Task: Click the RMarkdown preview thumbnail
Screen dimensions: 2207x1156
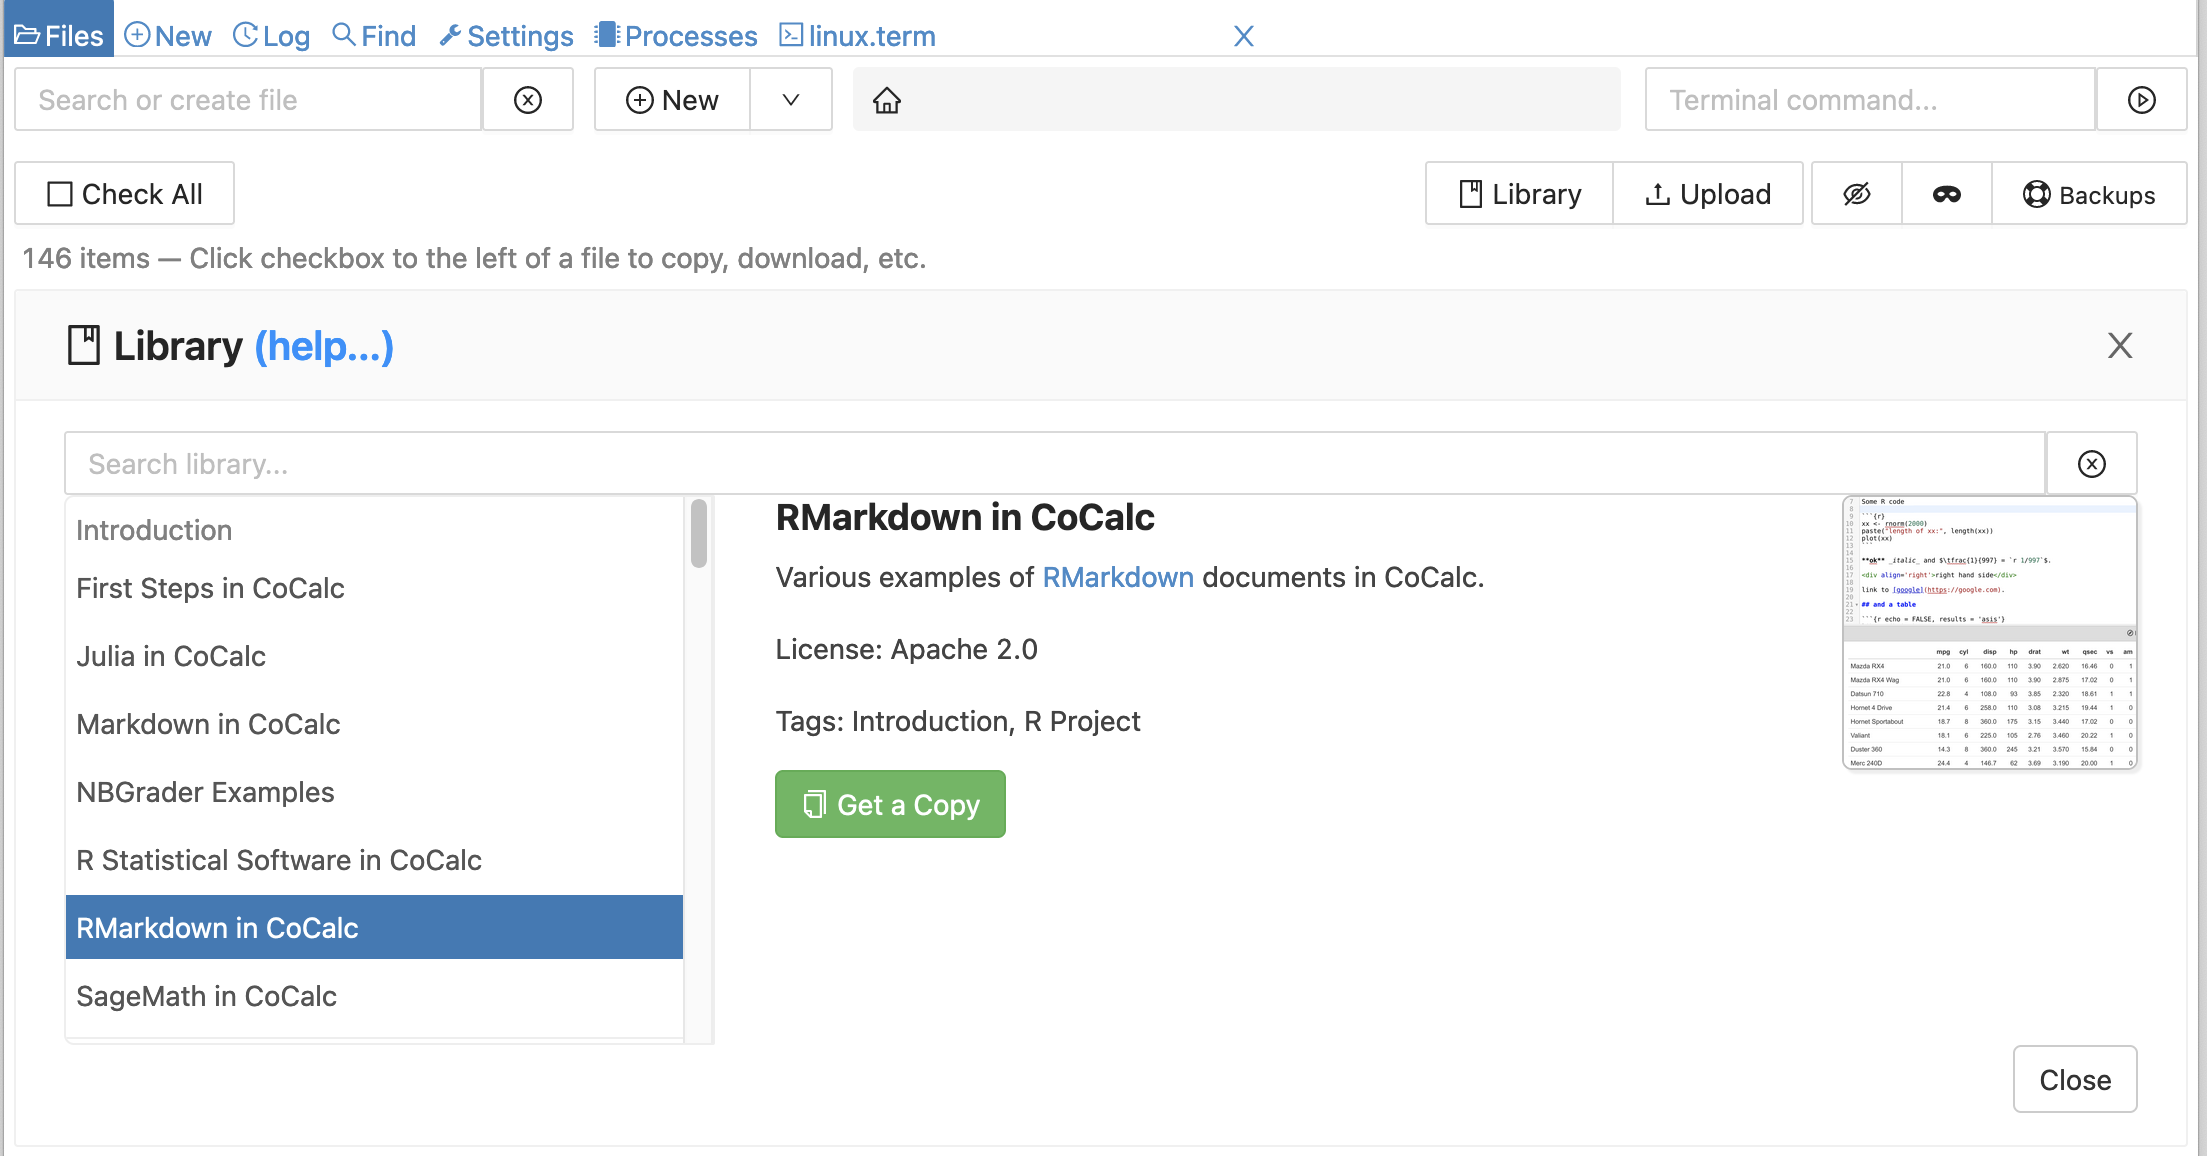Action: pyautogui.click(x=1989, y=633)
